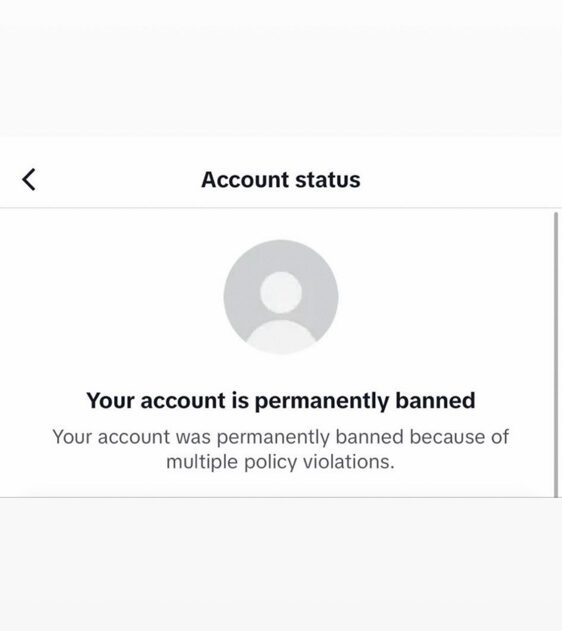Click 'Your account is permanently banned' heading
Image resolution: width=562 pixels, height=631 pixels.
click(281, 401)
